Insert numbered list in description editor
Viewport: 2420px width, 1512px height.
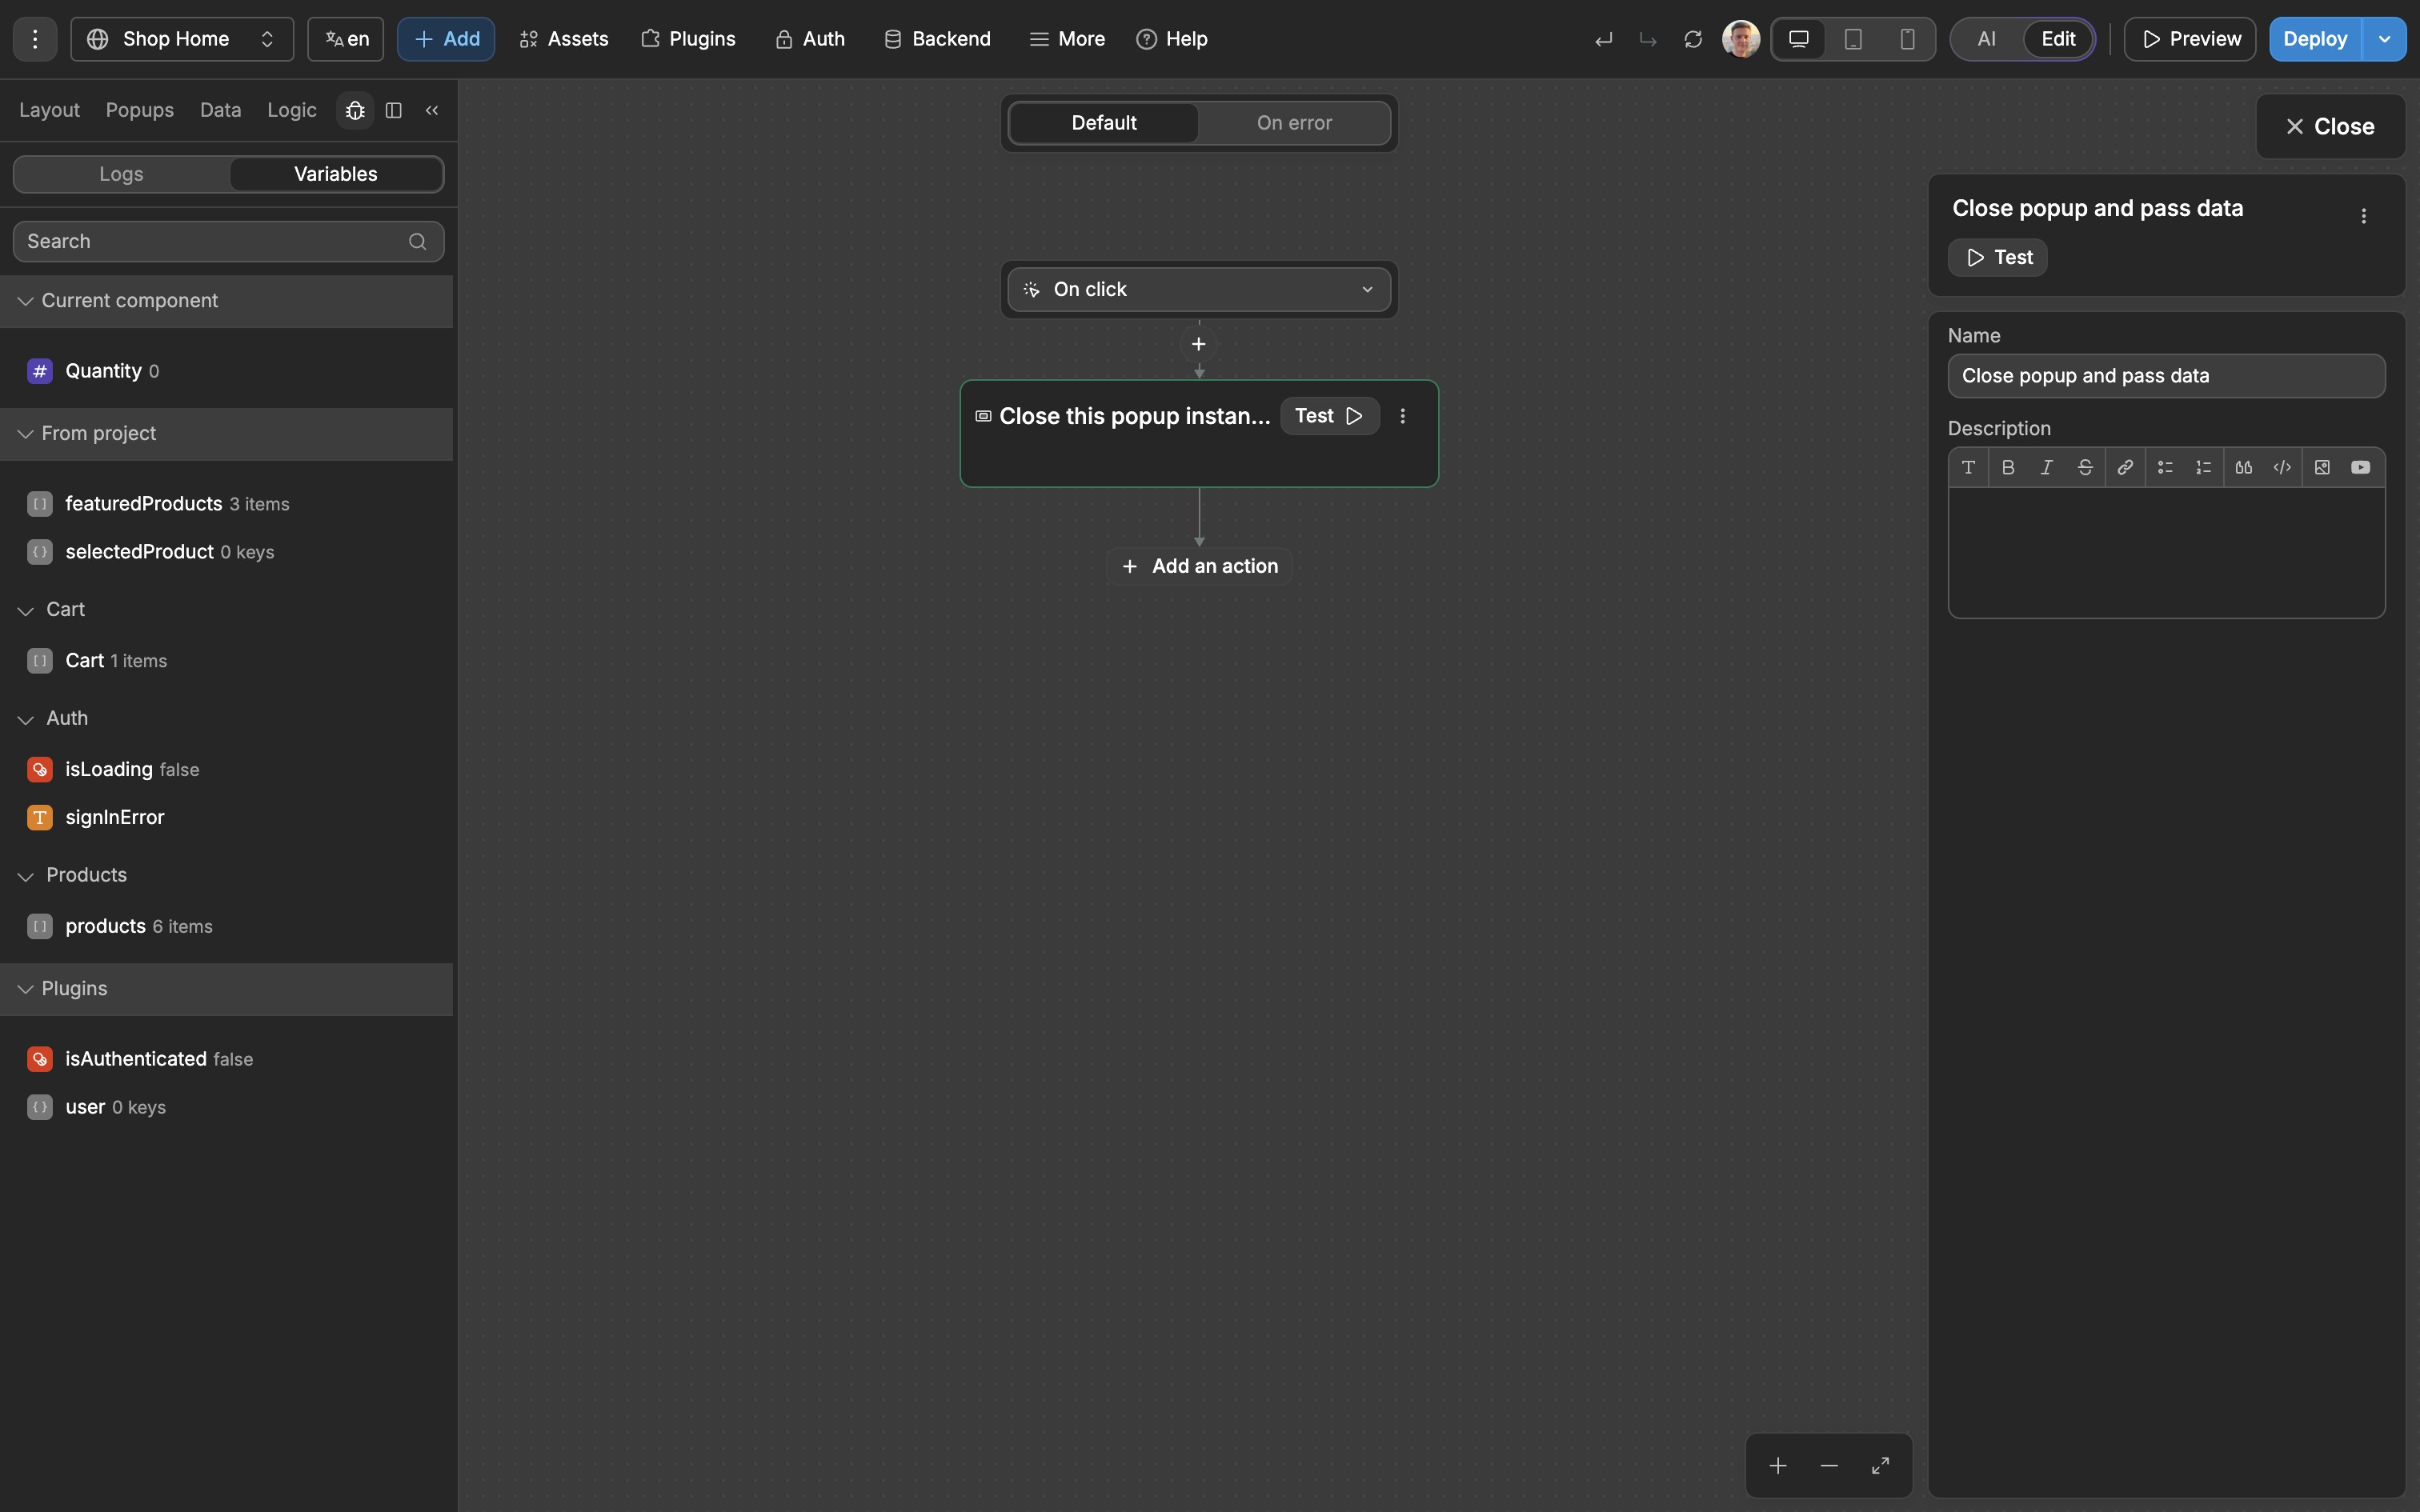pos(2203,467)
